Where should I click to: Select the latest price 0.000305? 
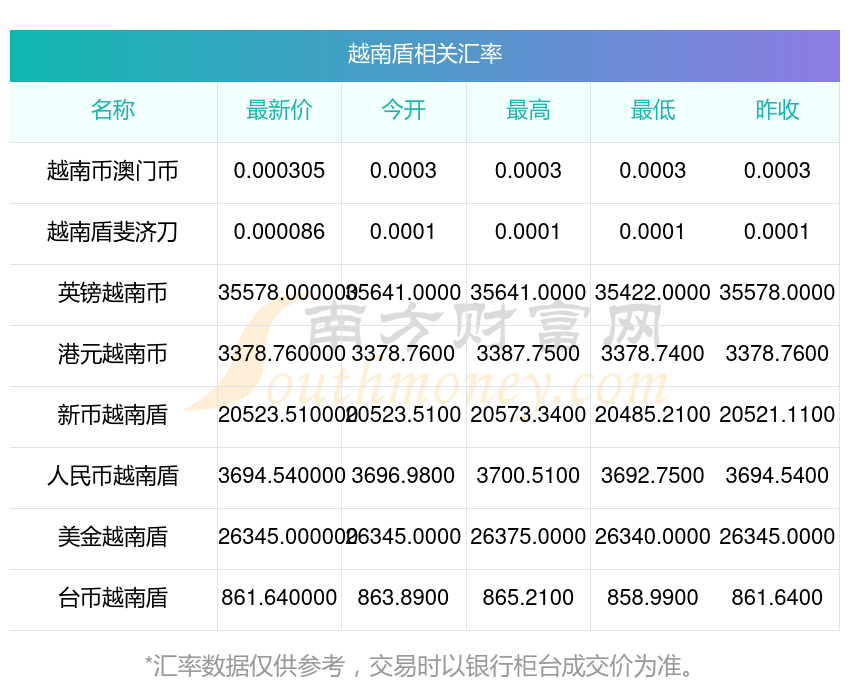(x=279, y=171)
